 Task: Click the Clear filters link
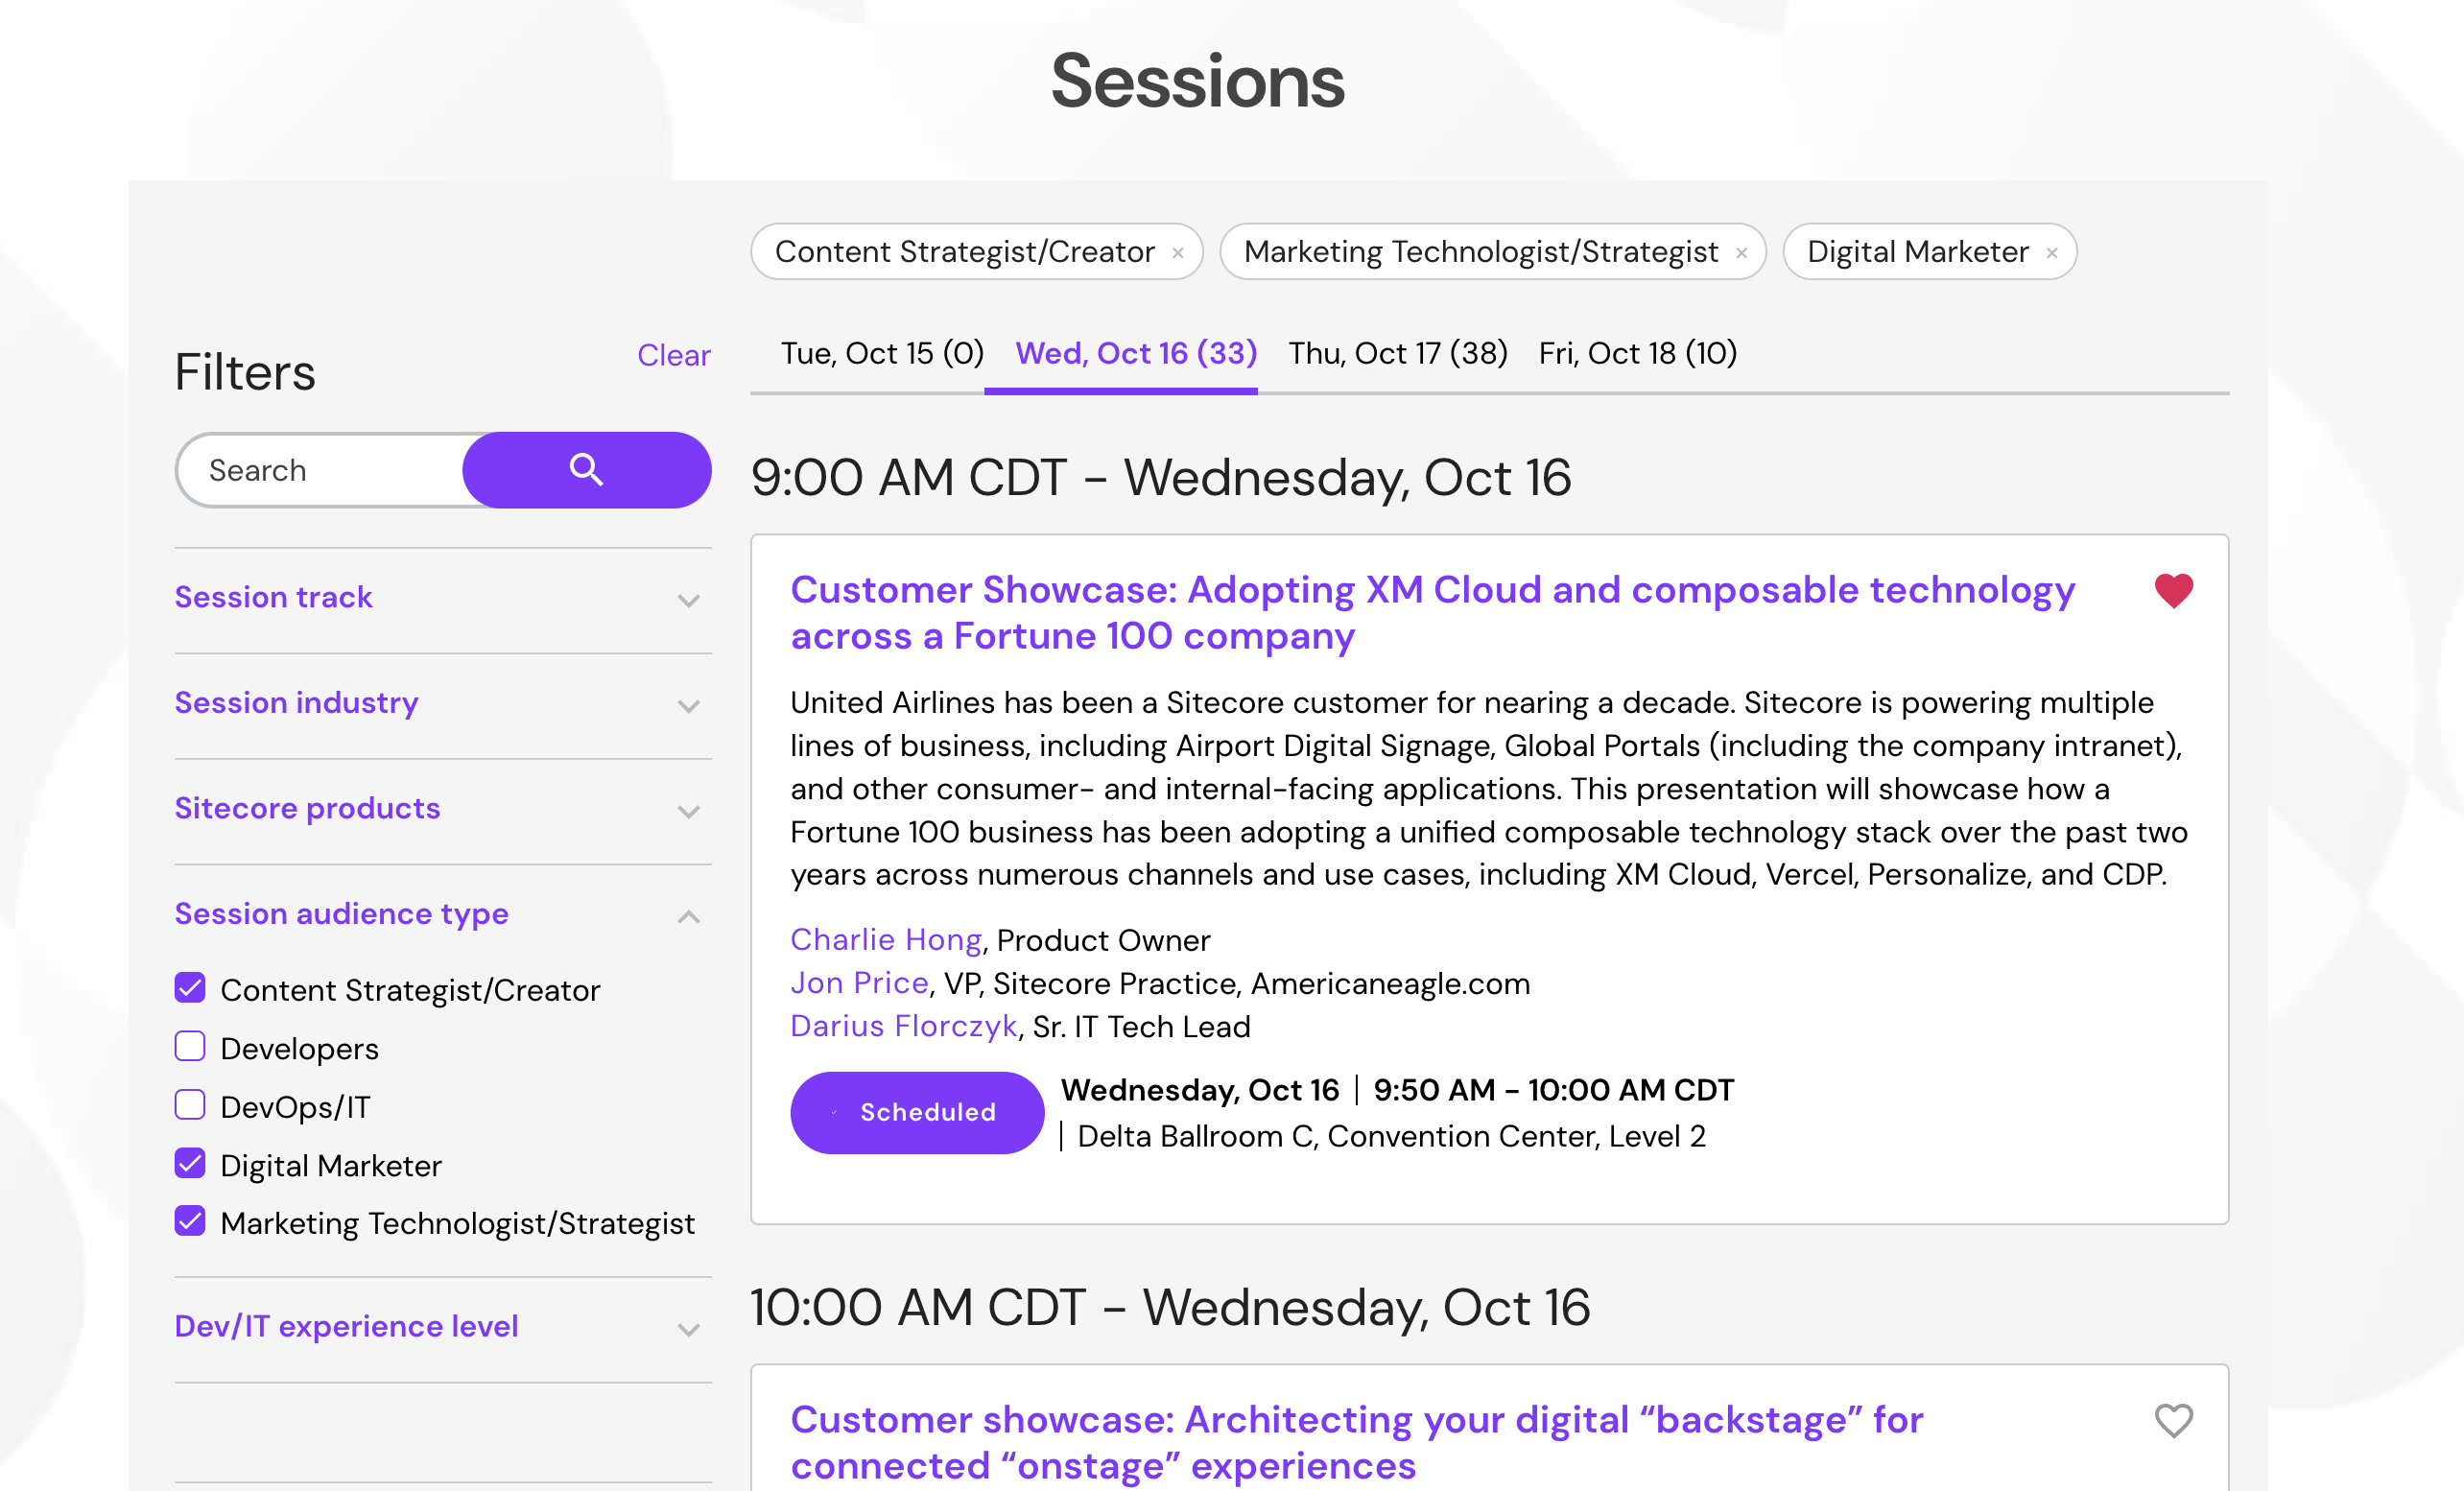coord(674,355)
